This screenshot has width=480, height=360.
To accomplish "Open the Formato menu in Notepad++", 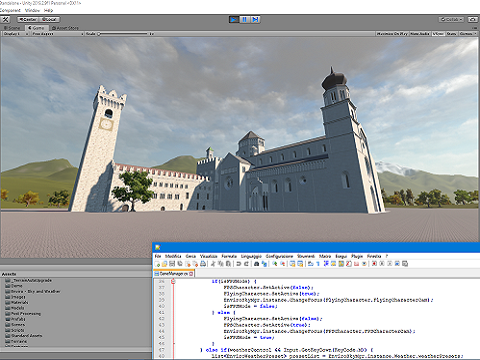I will pos(229,256).
